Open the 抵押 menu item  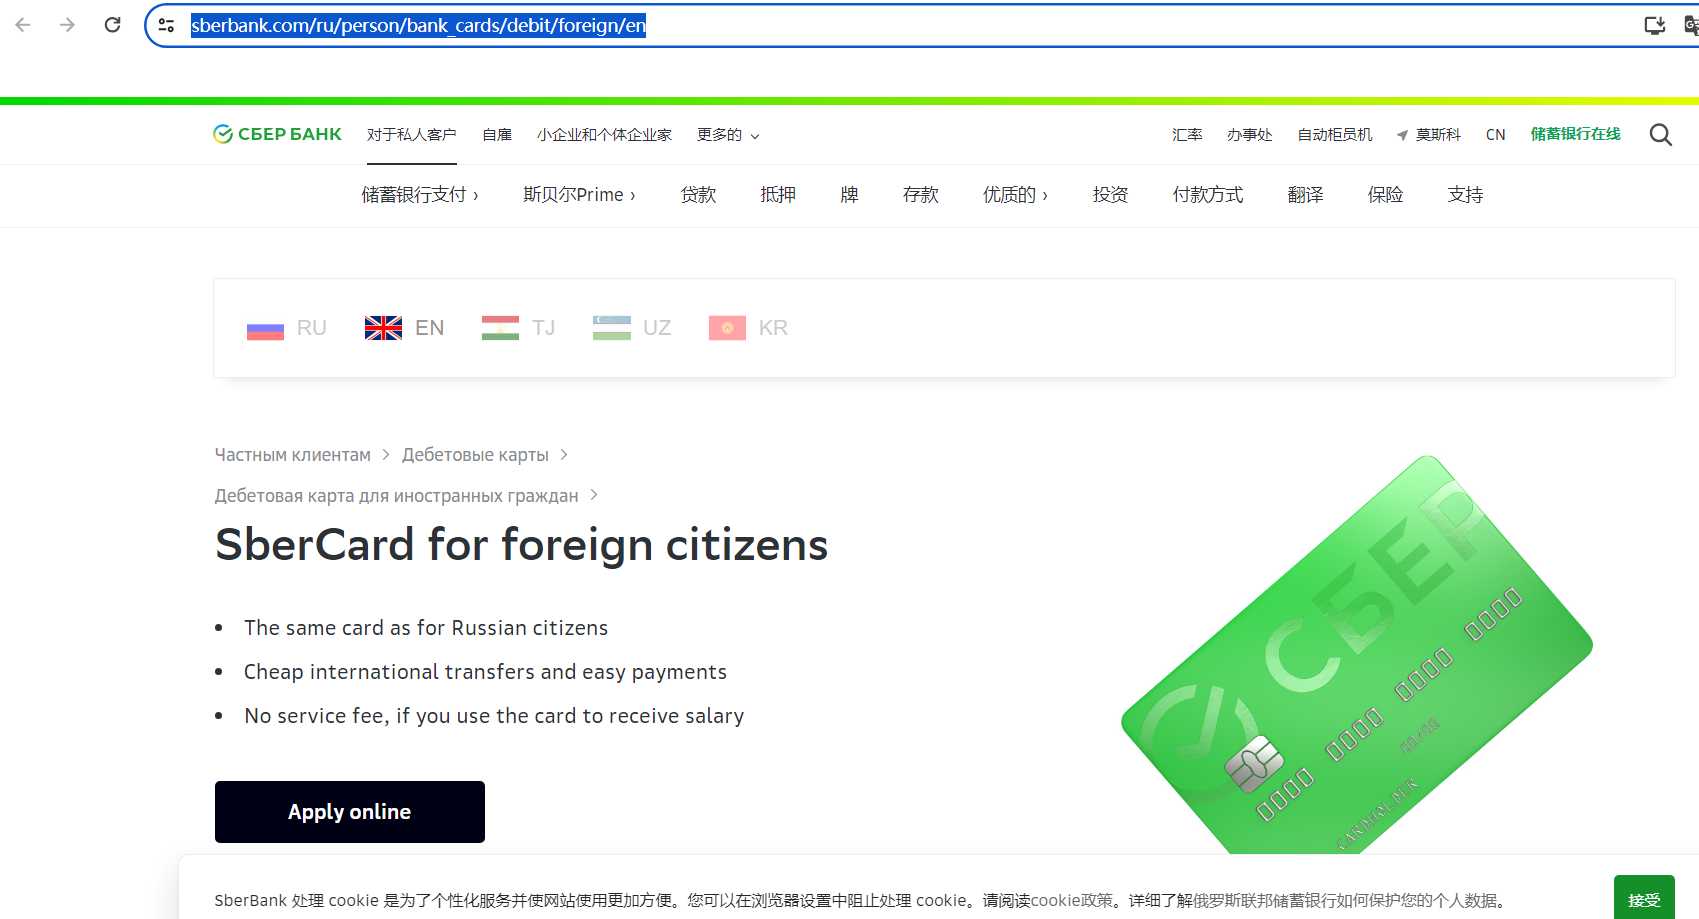[778, 195]
